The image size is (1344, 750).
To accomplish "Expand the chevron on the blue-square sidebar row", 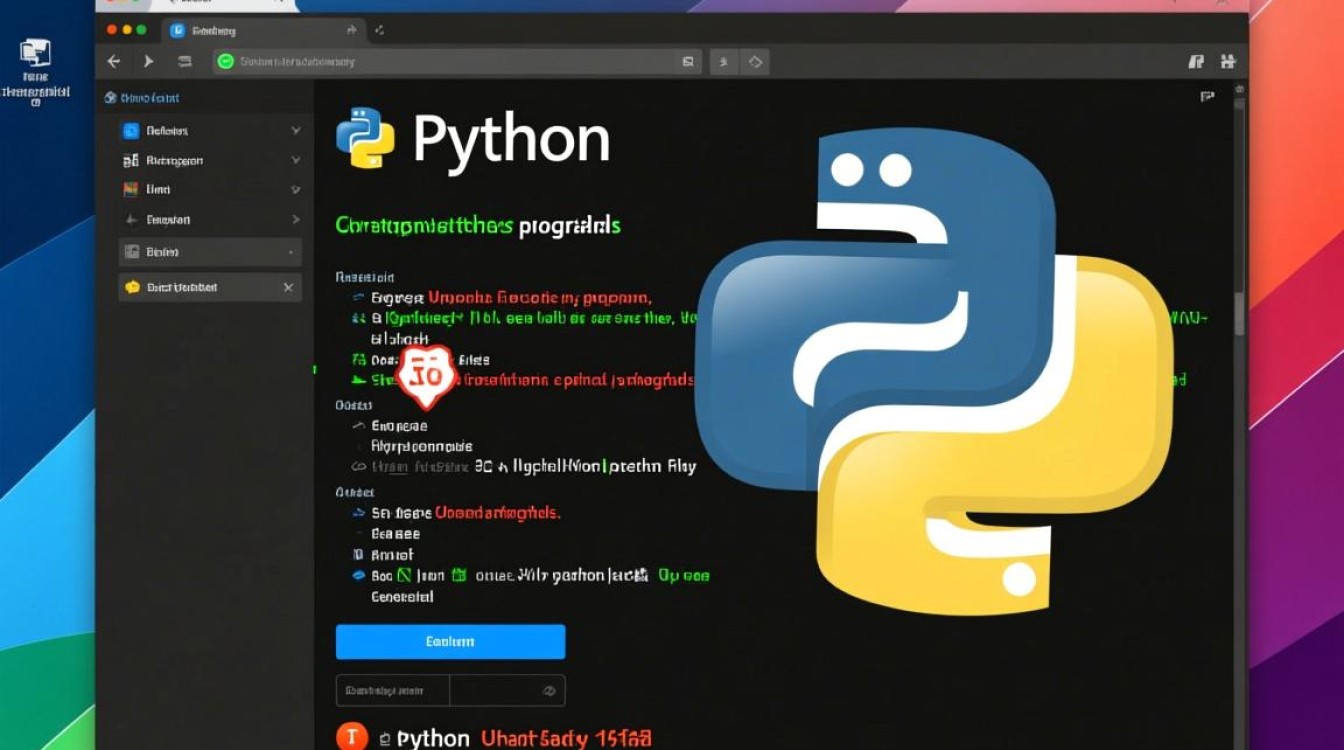I will pos(295,131).
